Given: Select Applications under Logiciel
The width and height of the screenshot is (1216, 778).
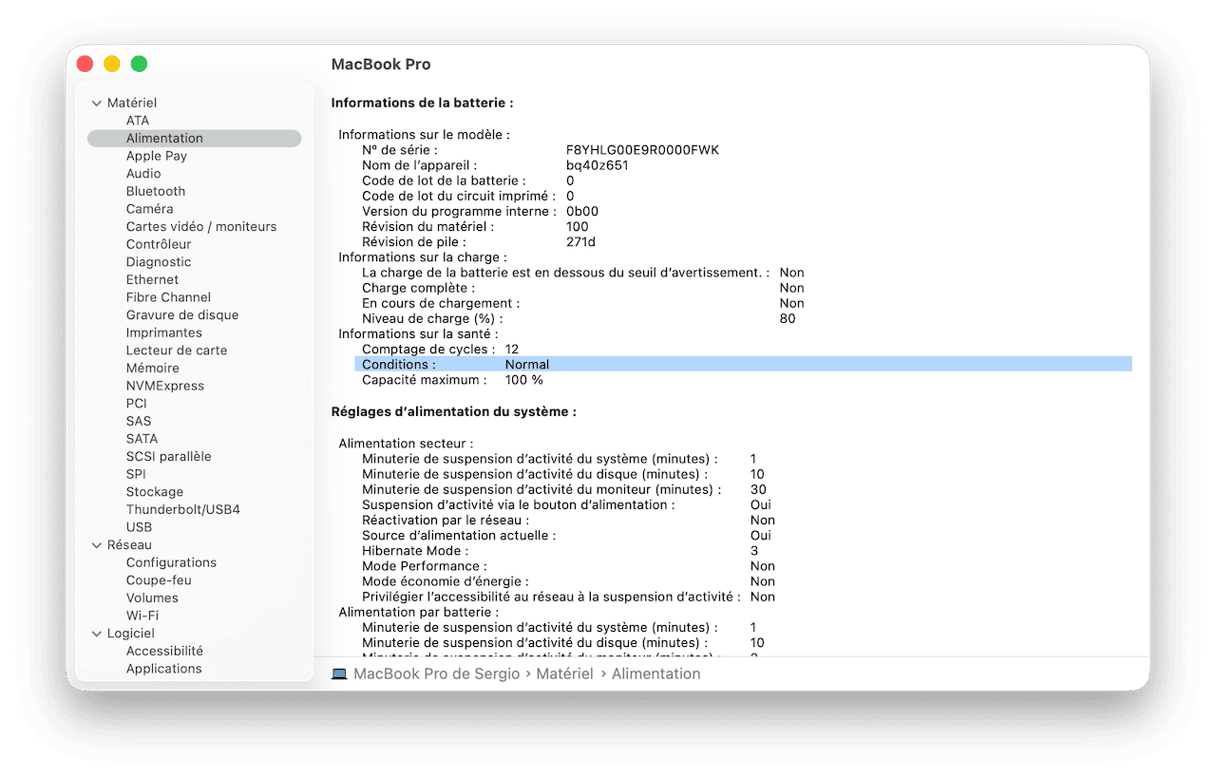Looking at the screenshot, I should point(163,668).
